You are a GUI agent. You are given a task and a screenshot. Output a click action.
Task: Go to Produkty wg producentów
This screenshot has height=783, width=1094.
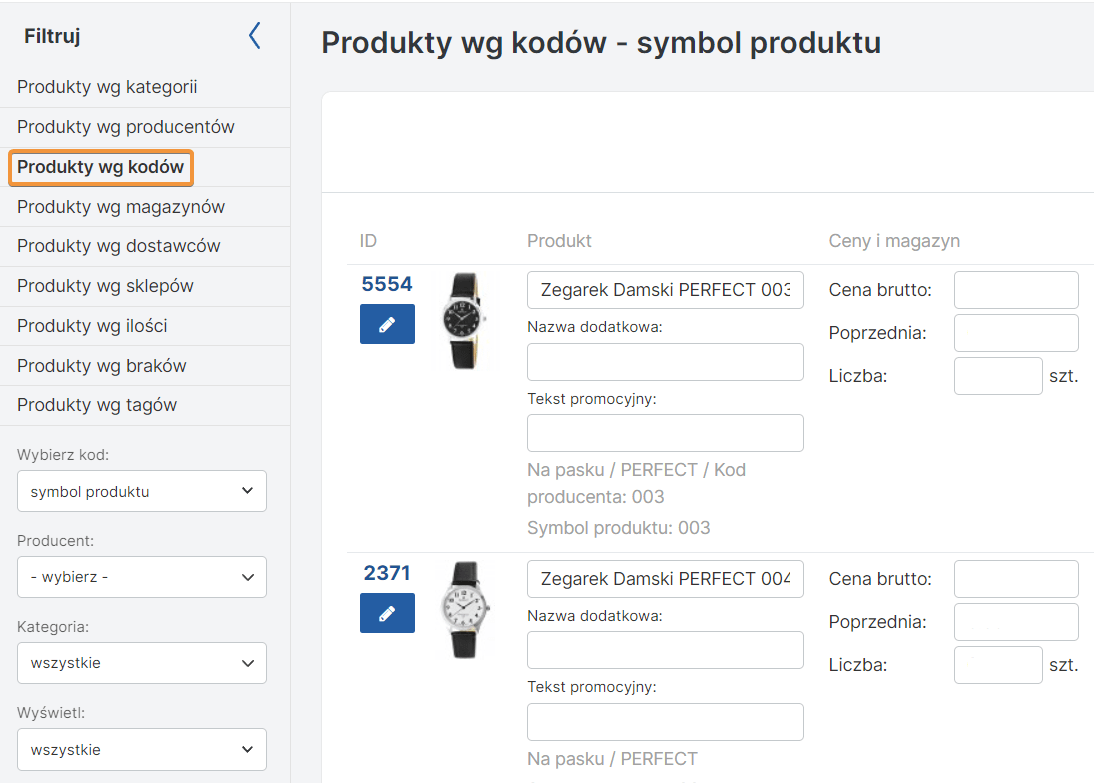tap(126, 127)
